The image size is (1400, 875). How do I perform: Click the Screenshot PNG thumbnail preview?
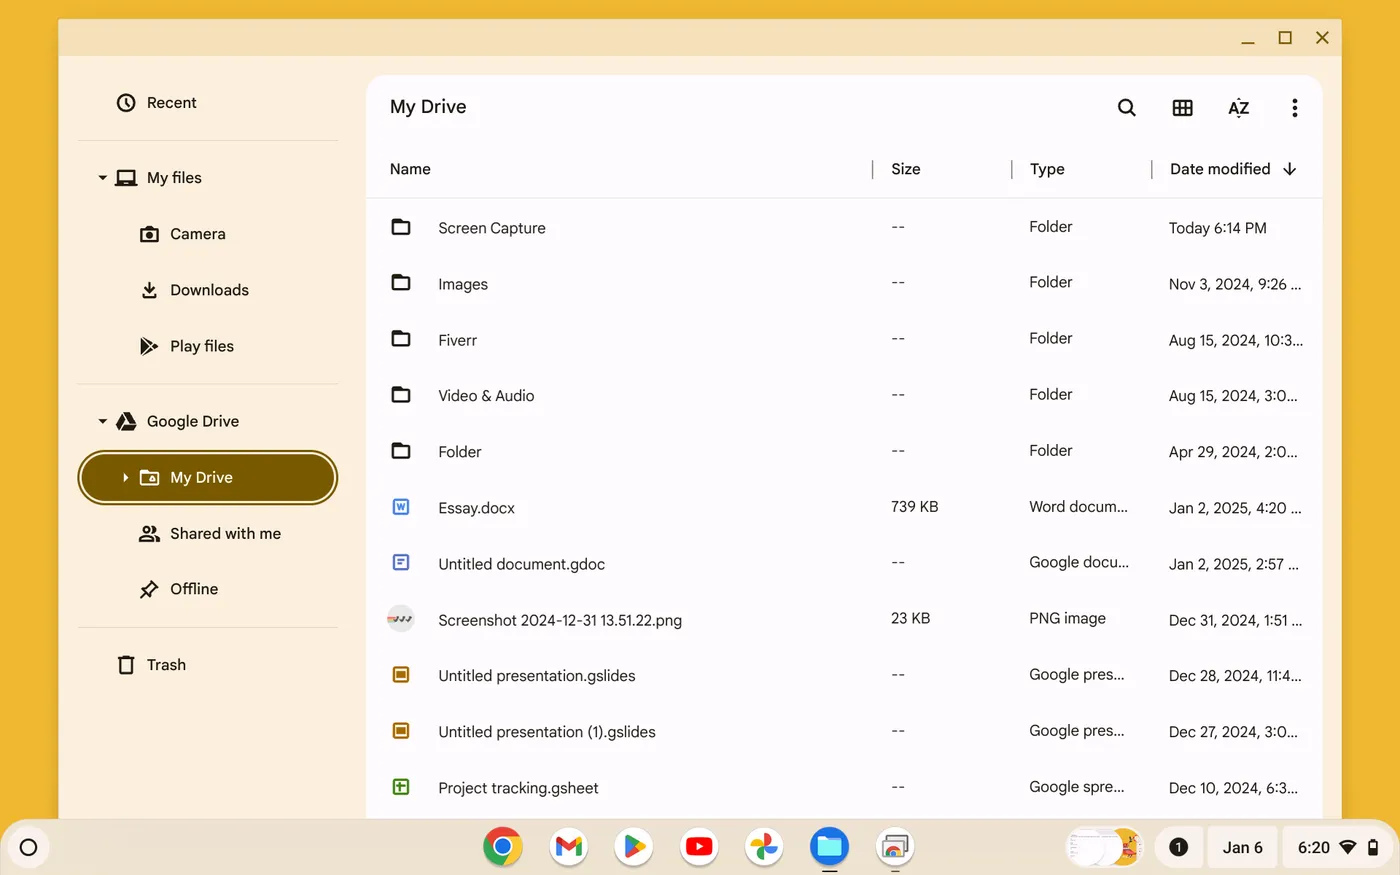click(x=401, y=619)
